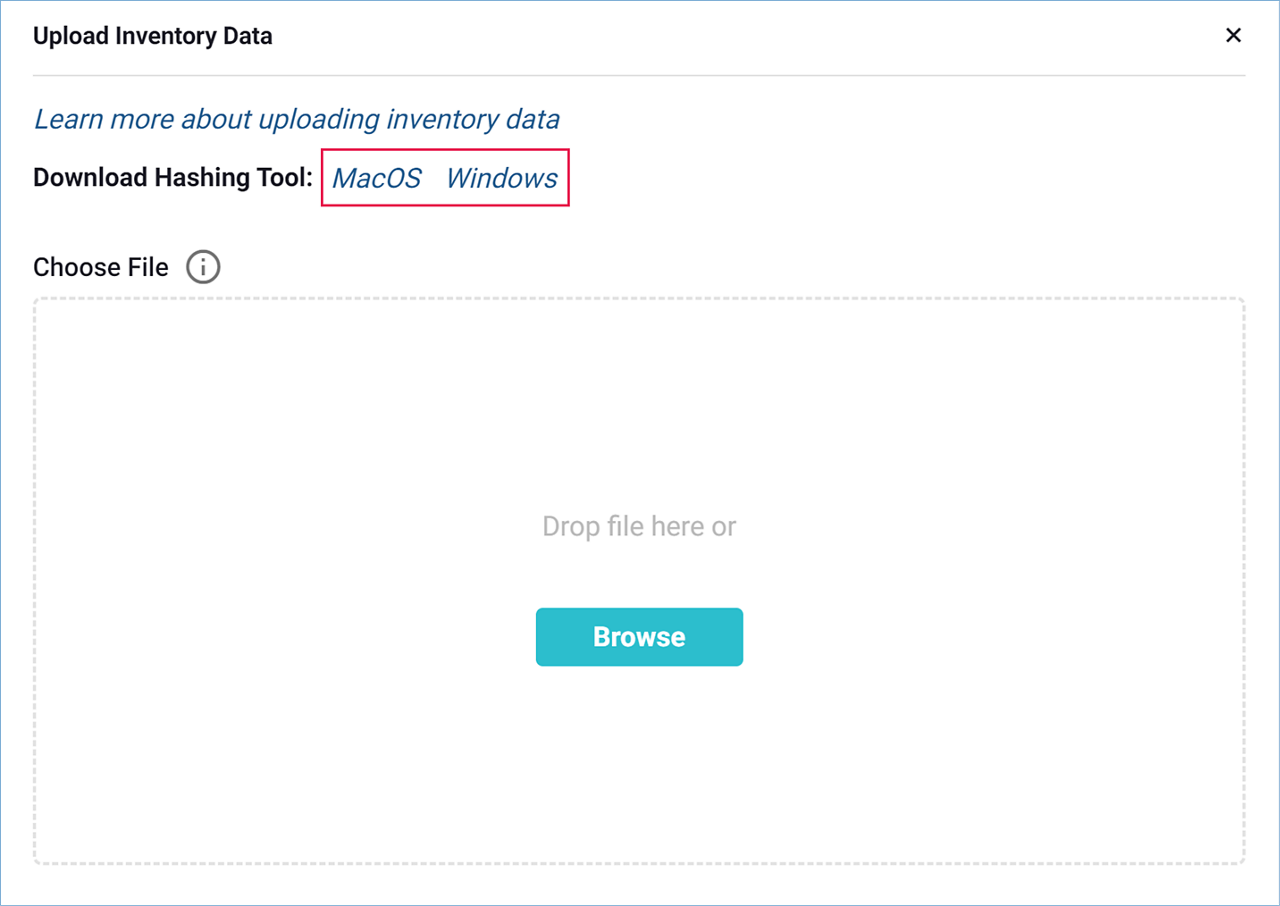This screenshot has height=906, width=1280.
Task: Open the Learn more about uploading link
Action: [x=297, y=119]
